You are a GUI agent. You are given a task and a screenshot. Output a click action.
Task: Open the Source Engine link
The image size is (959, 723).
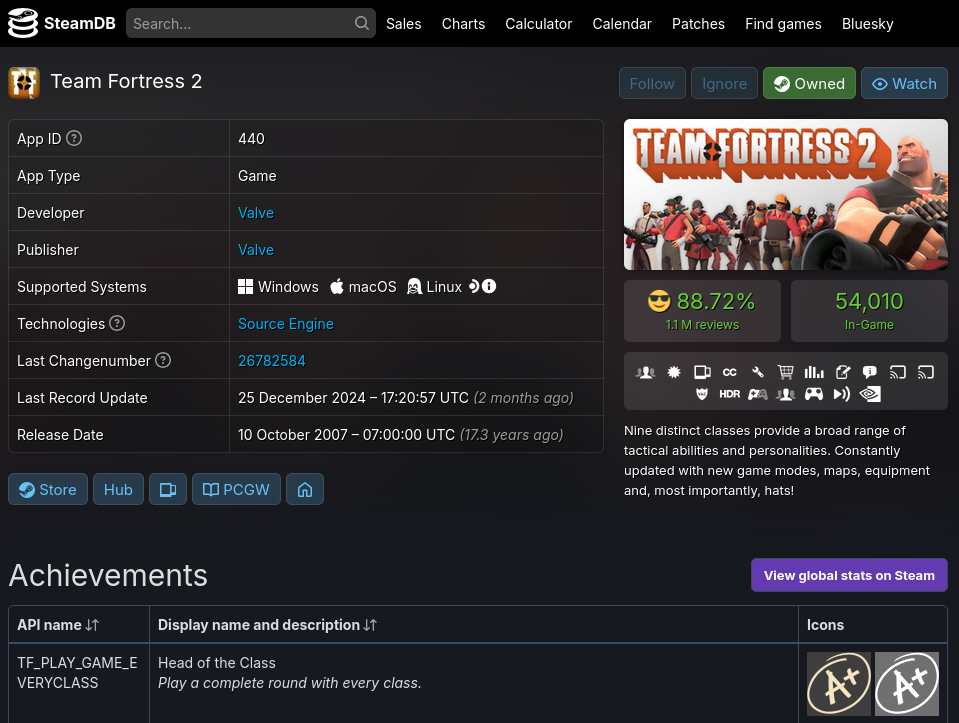click(x=286, y=324)
